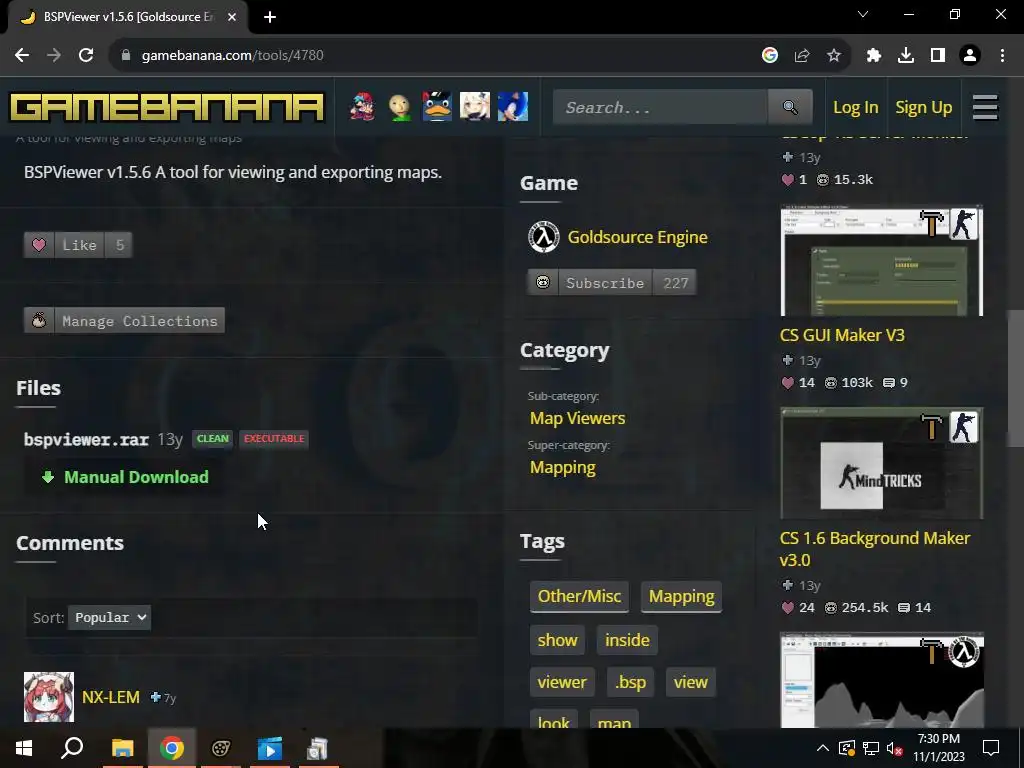
Task: Switch to Chrome in the taskbar
Action: click(x=172, y=748)
